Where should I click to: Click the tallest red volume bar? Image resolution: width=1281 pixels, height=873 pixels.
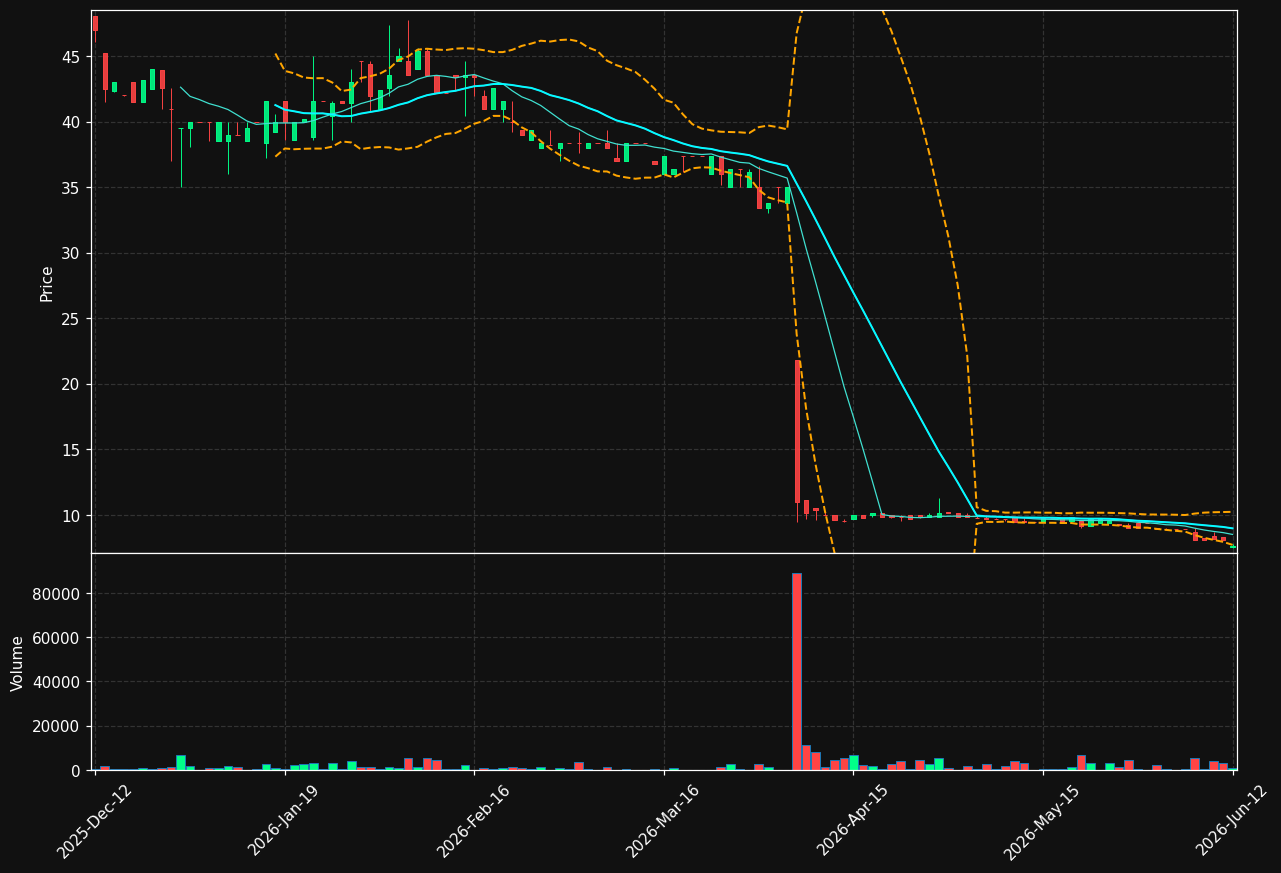click(797, 672)
